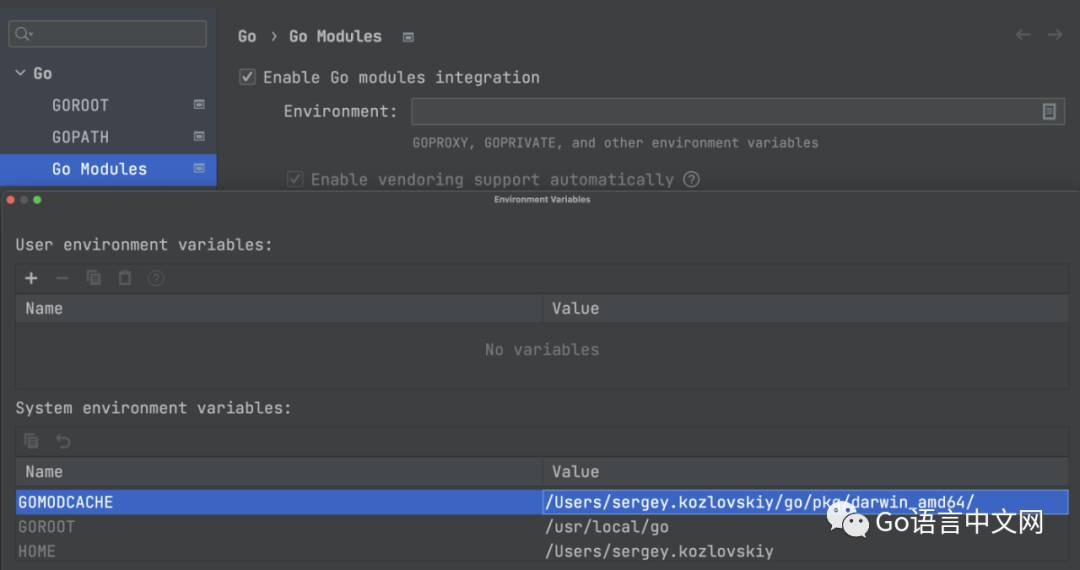Paste variables using the clipboard icon
The height and width of the screenshot is (570, 1080).
coord(124,278)
